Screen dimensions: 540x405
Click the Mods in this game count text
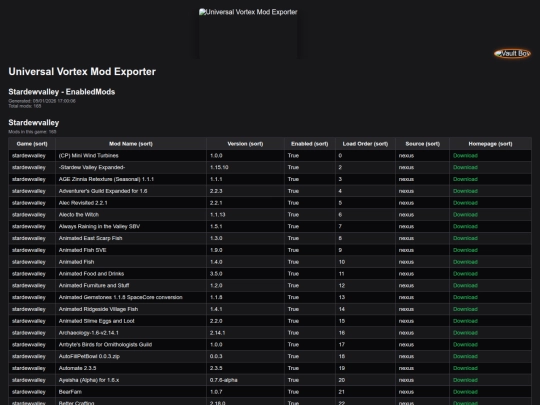click(x=32, y=132)
